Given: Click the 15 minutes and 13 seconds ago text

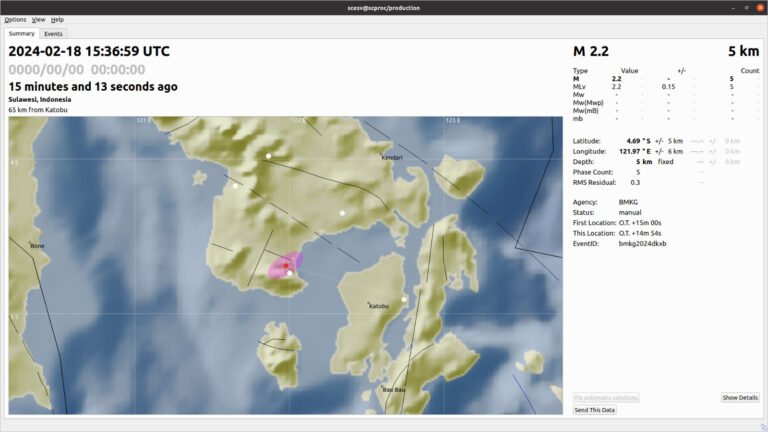Looking at the screenshot, I should [x=93, y=87].
